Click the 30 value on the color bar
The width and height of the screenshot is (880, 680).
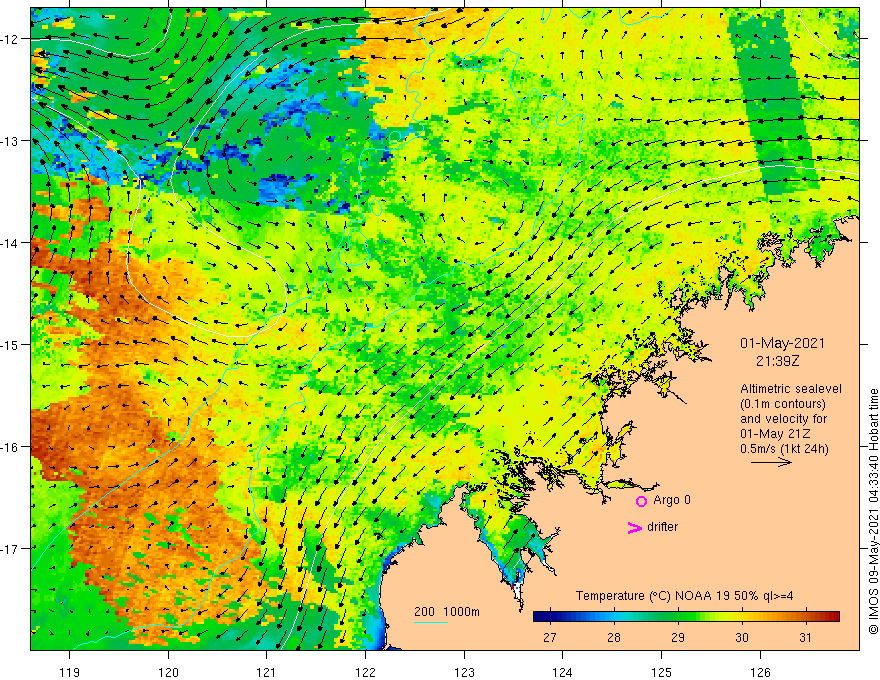pos(742,638)
